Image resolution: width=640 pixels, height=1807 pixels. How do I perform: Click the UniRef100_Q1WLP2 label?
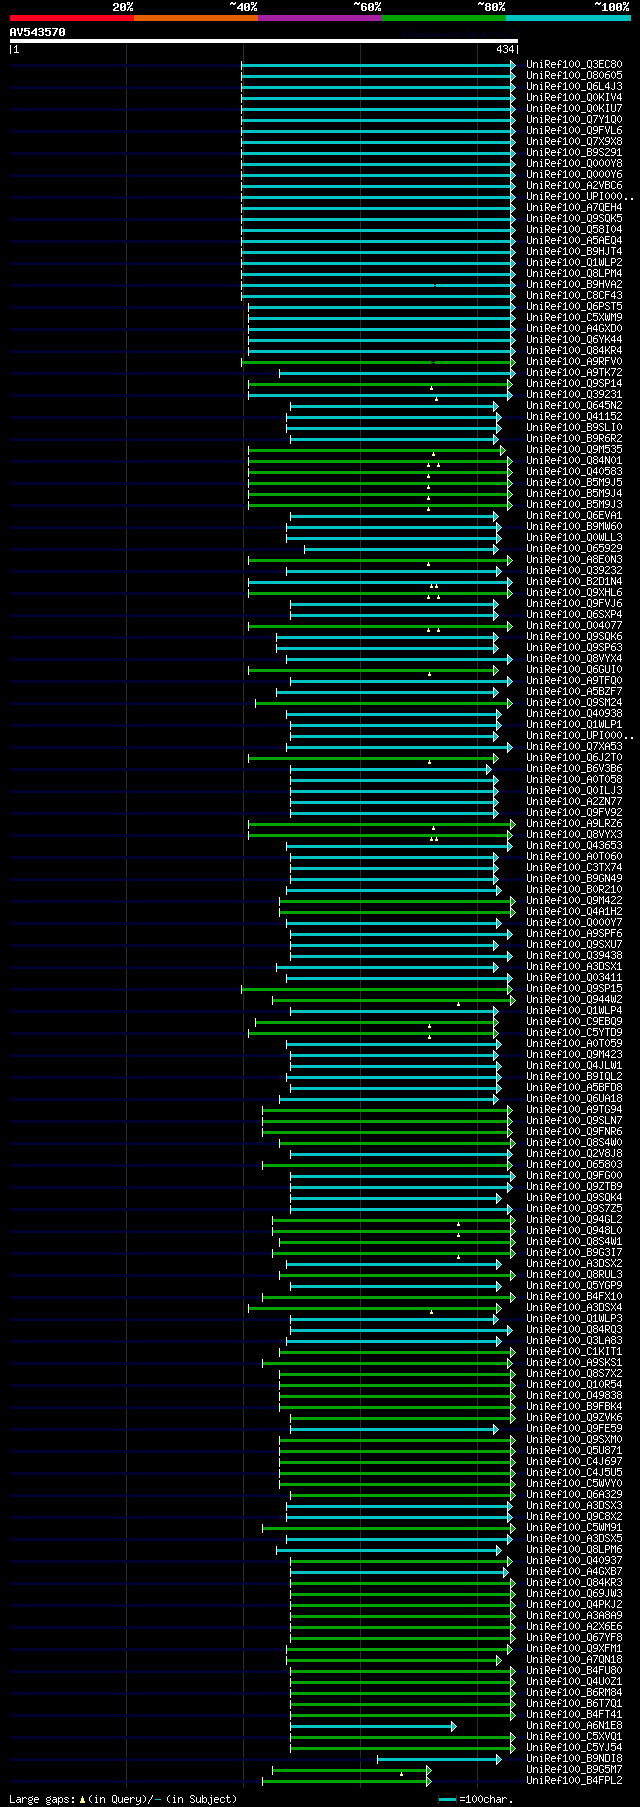[x=574, y=263]
